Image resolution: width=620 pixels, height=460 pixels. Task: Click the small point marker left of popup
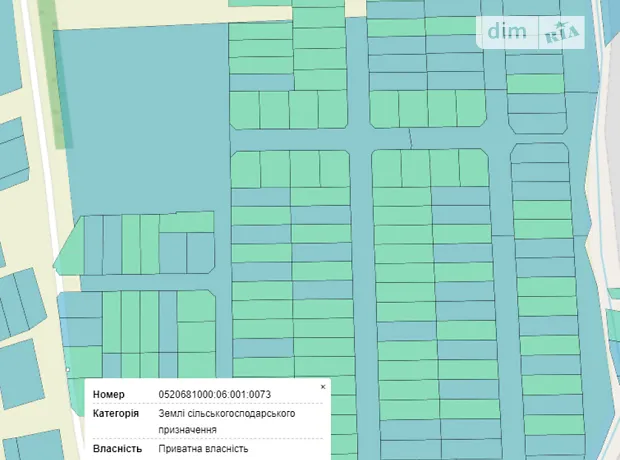click(x=68, y=369)
